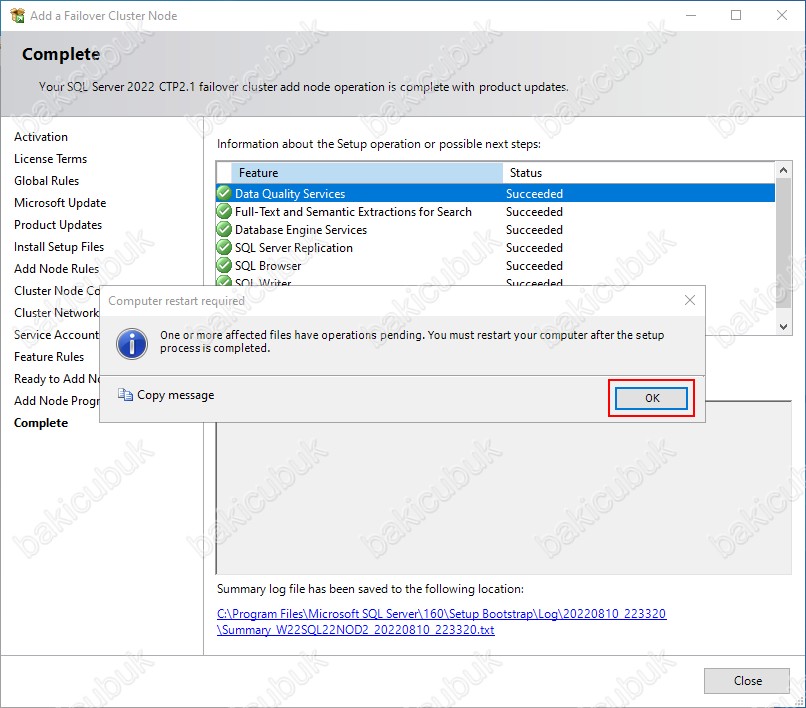
Task: Select the SQL Browser row
Action: (496, 265)
